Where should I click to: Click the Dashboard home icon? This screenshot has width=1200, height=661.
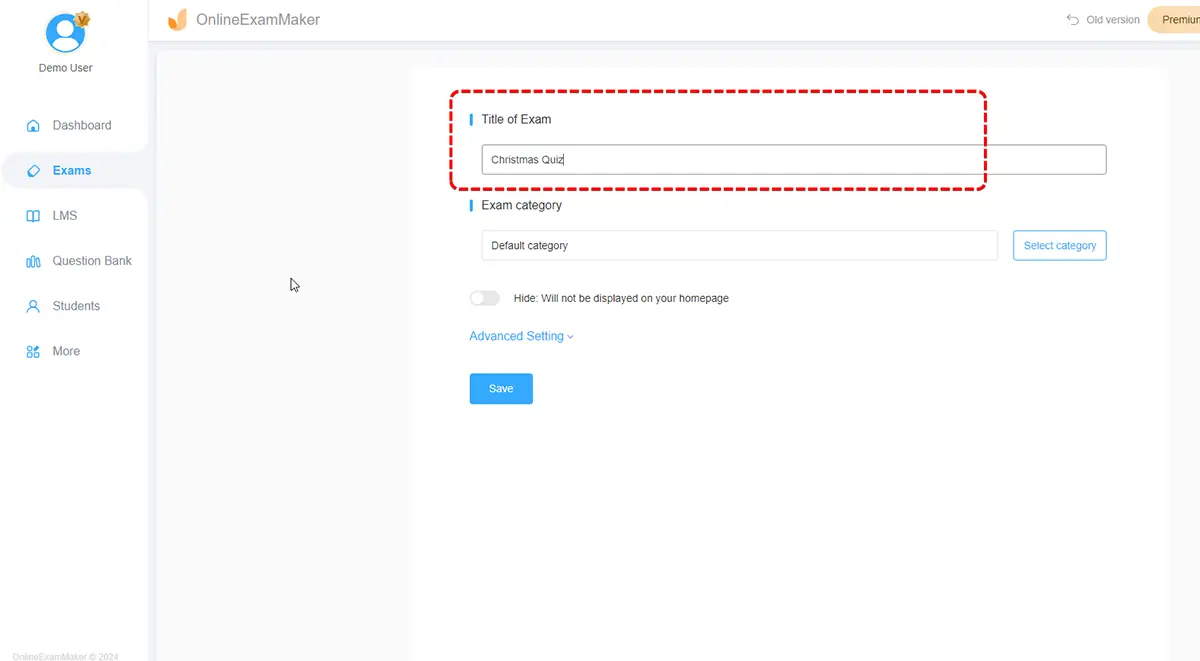(33, 126)
